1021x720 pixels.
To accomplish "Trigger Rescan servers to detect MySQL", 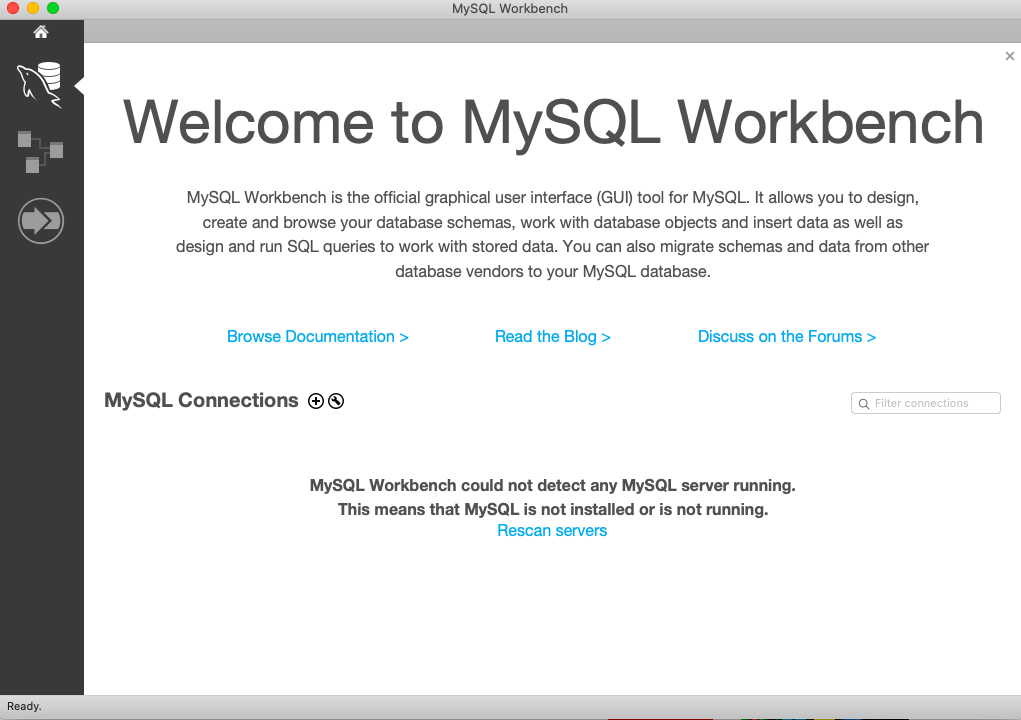I will [x=552, y=530].
